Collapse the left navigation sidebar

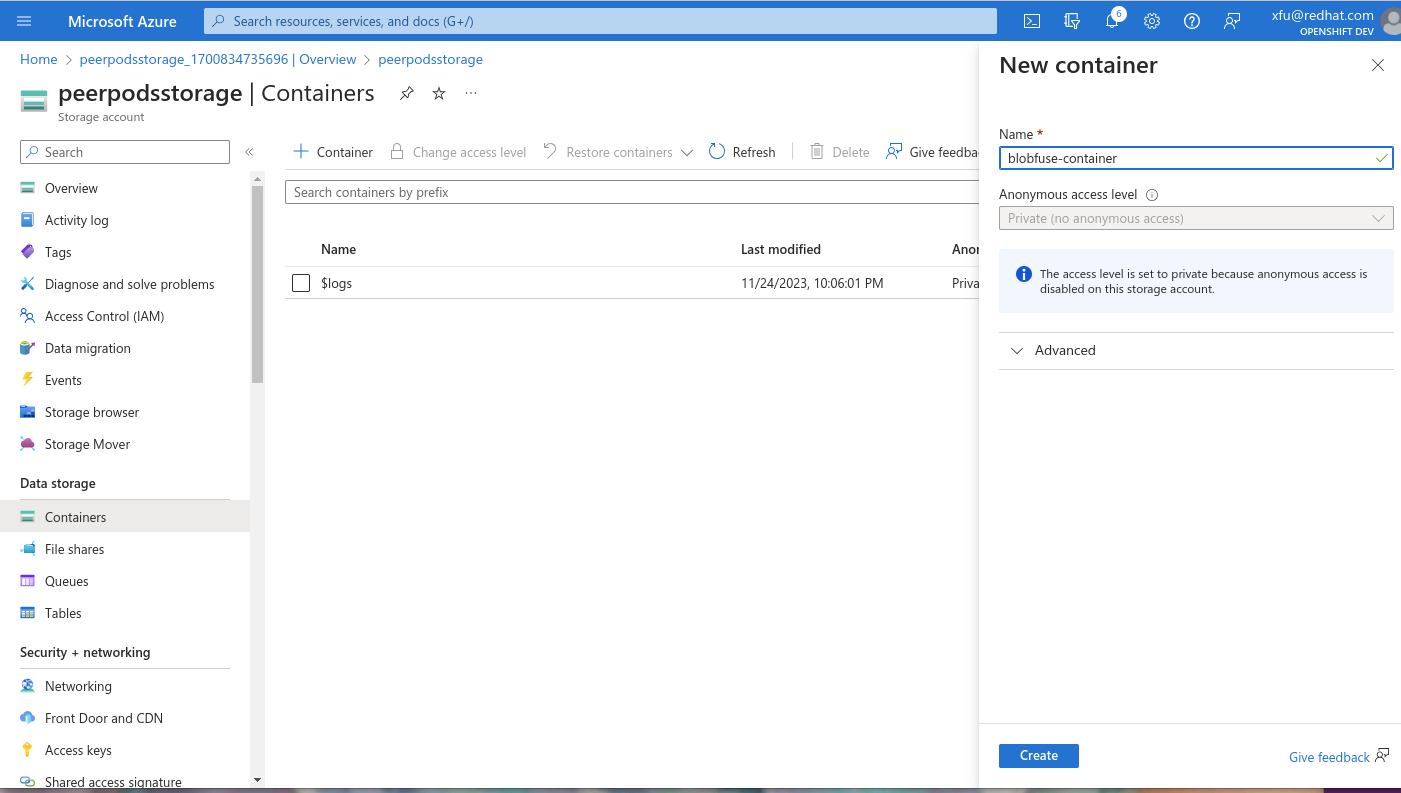(249, 152)
